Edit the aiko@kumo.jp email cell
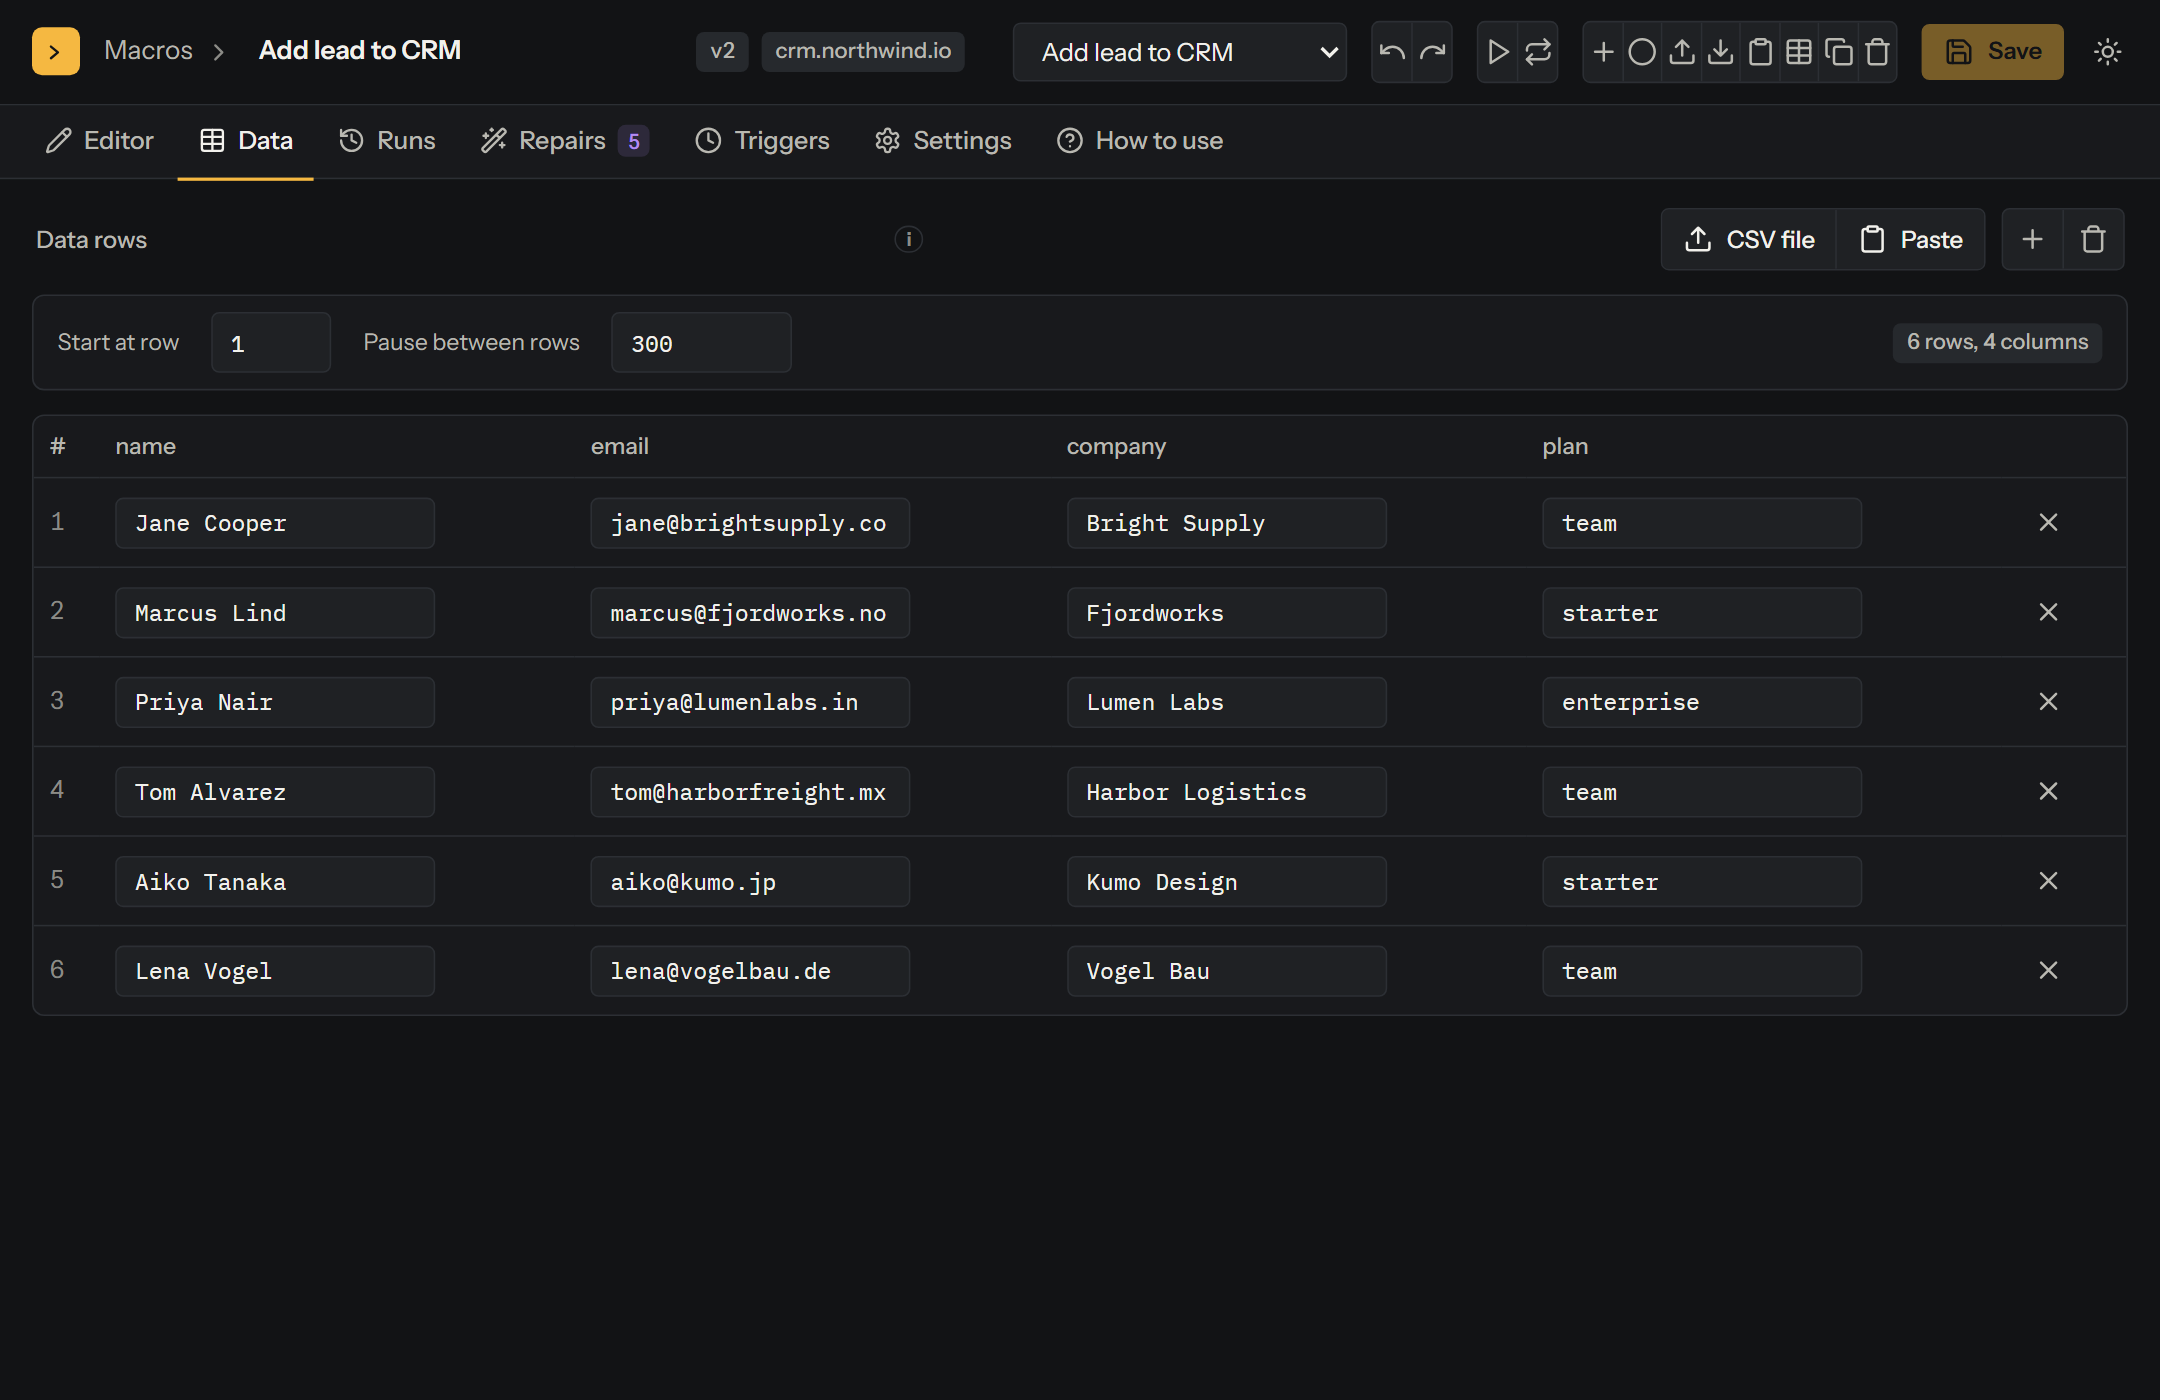This screenshot has height=1400, width=2160. (x=750, y=882)
